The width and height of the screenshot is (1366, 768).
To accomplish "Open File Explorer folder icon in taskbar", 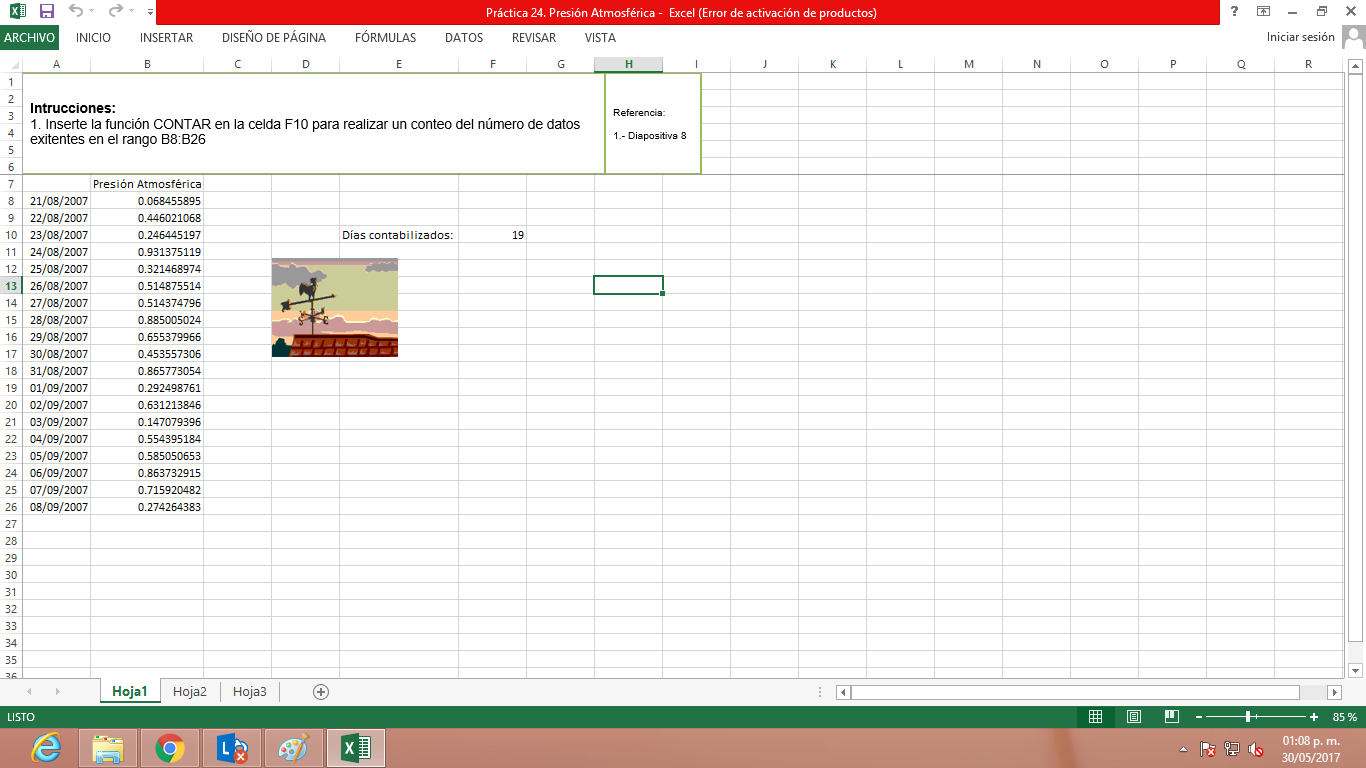I will (108, 748).
